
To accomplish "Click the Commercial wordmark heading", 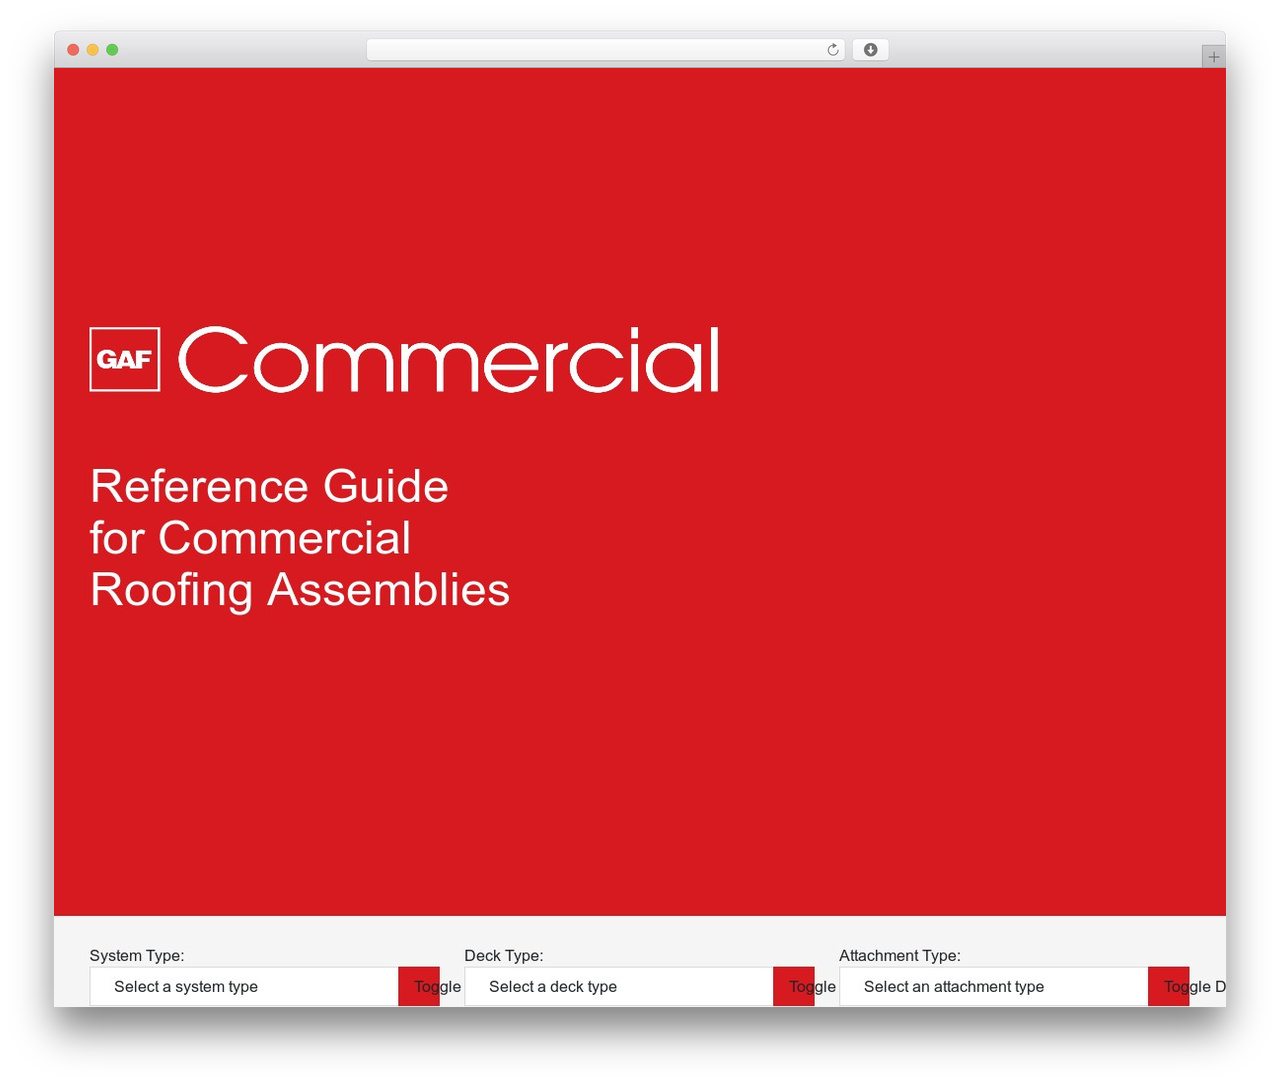I will click(449, 360).
